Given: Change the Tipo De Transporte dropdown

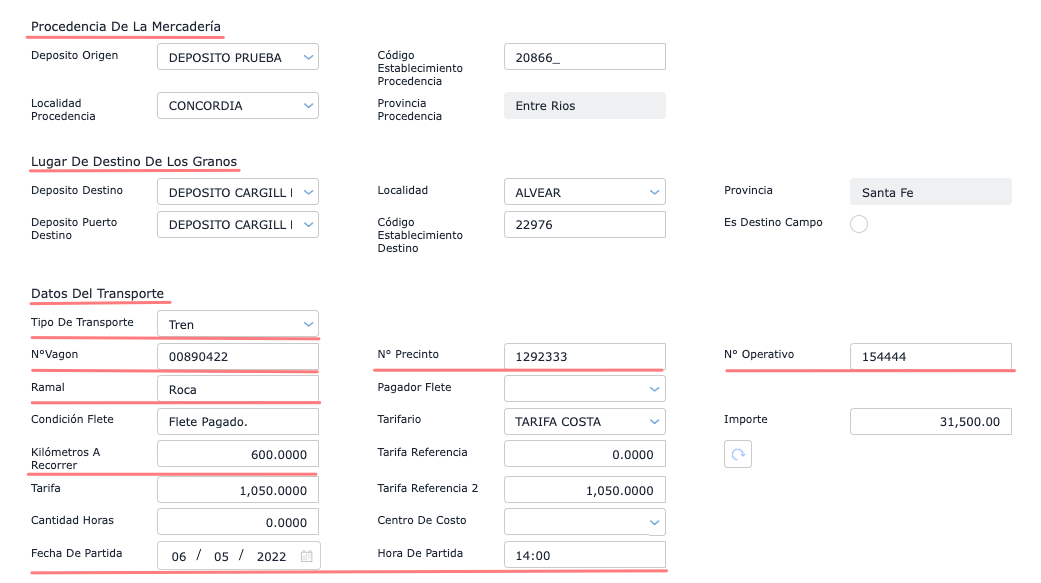Looking at the screenshot, I should [238, 324].
